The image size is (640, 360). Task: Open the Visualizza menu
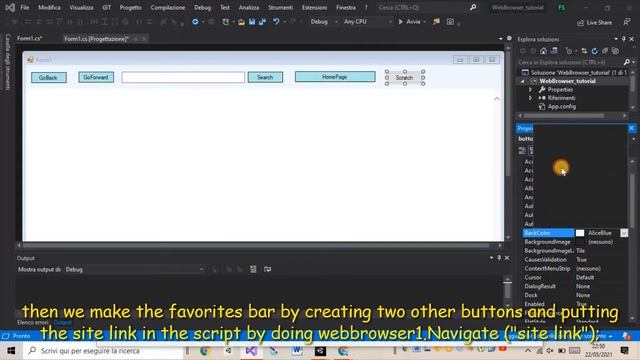pyautogui.click(x=81, y=8)
